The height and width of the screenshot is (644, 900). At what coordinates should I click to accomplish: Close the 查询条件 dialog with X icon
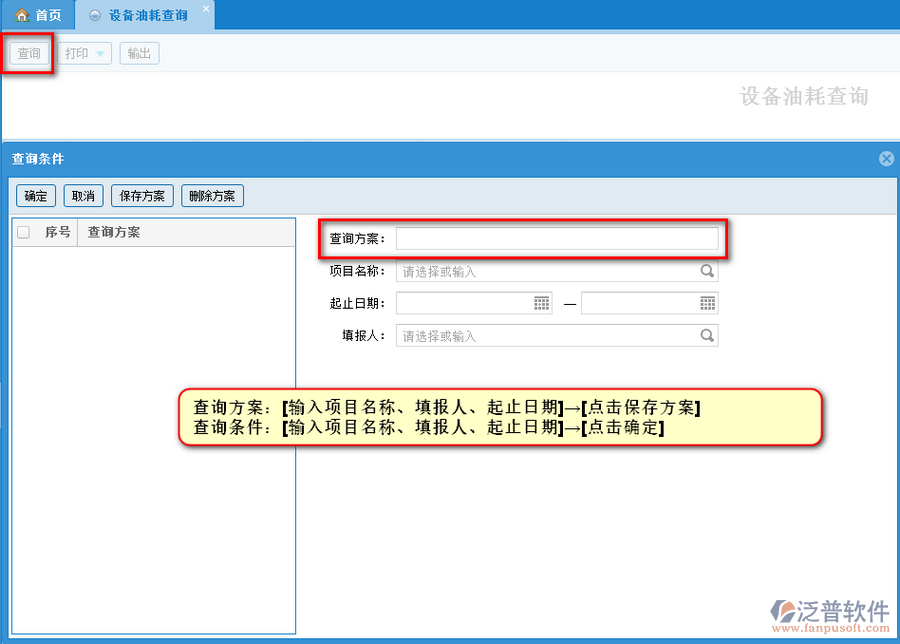(886, 159)
